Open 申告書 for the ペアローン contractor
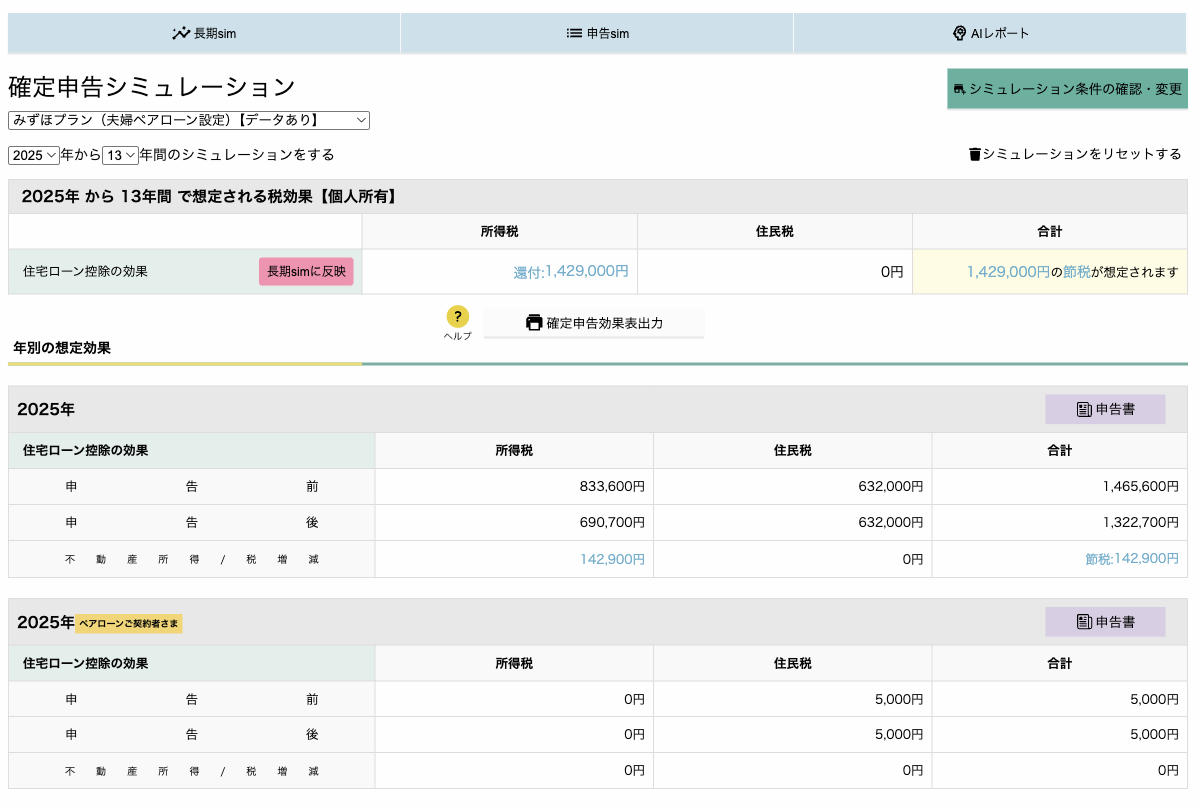Viewport: 1200px width, 808px height. click(x=1105, y=622)
